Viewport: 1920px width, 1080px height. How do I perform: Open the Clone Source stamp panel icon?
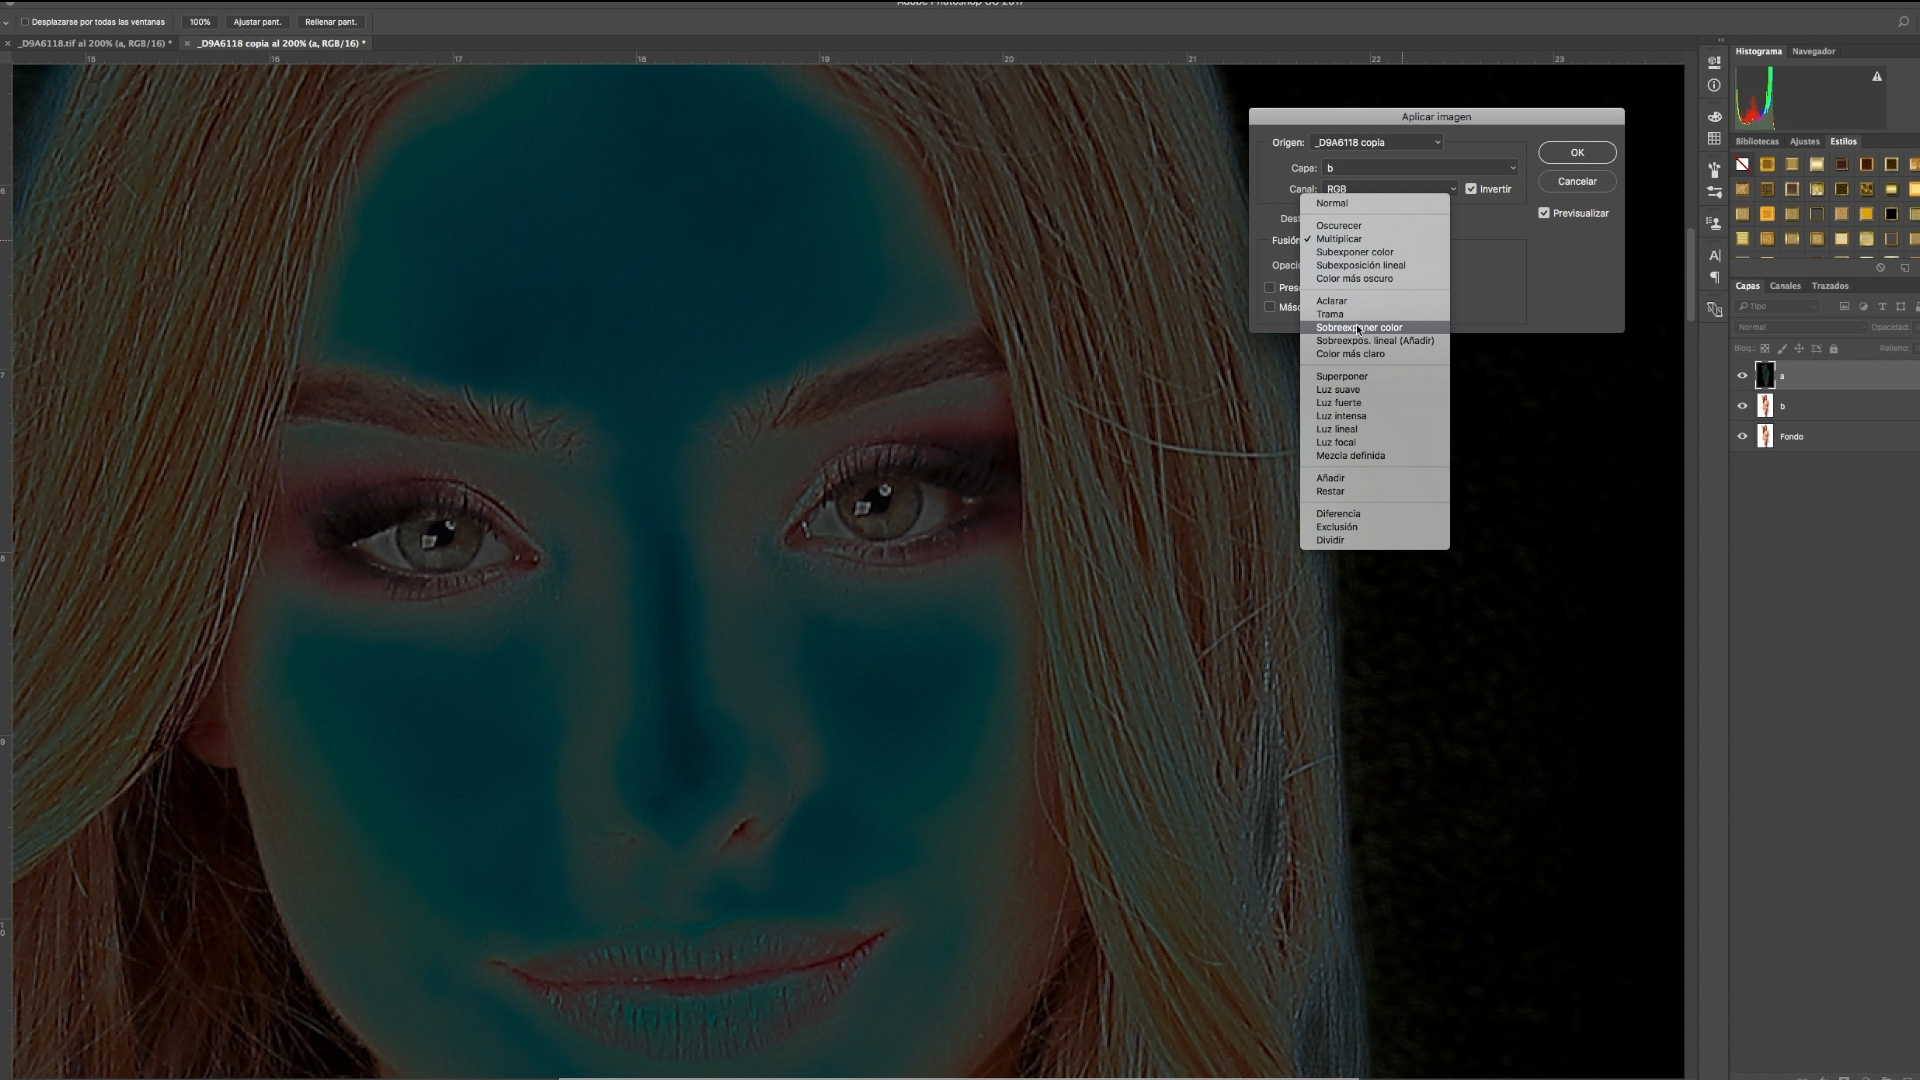click(x=1714, y=223)
